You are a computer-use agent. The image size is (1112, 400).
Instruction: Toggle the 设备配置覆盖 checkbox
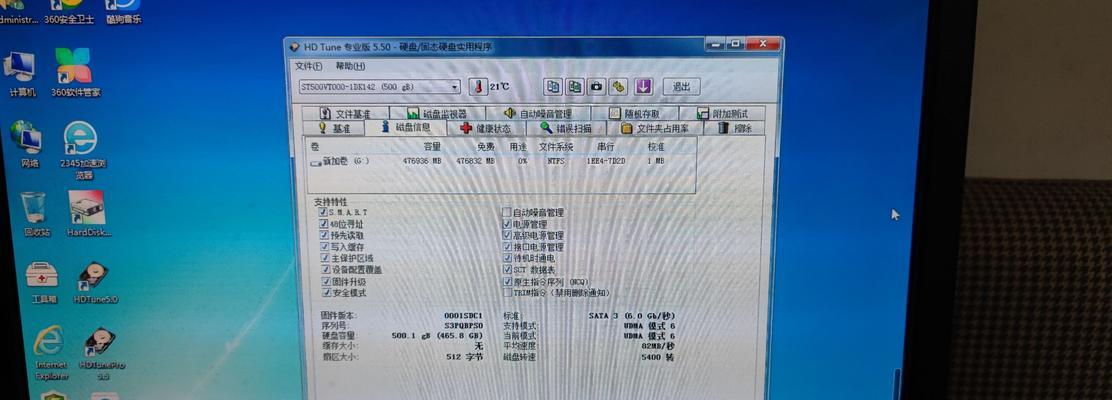pyautogui.click(x=325, y=270)
